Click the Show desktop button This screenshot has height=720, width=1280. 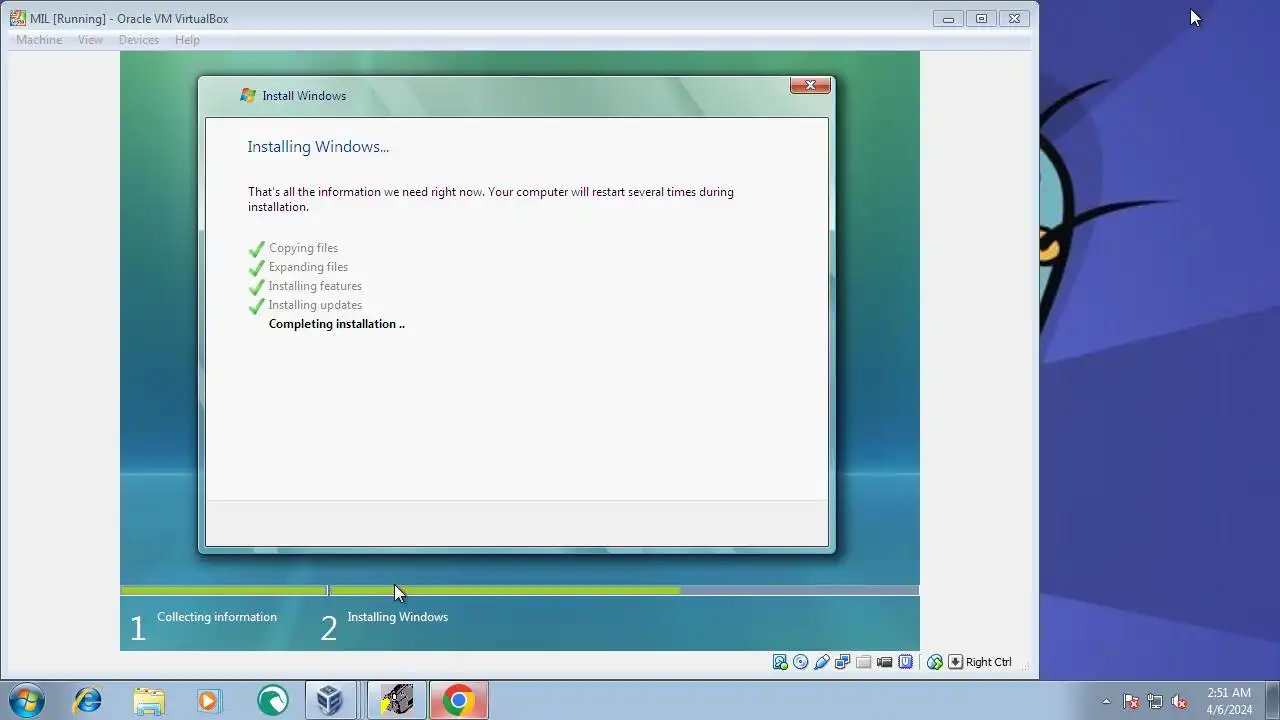(1273, 701)
